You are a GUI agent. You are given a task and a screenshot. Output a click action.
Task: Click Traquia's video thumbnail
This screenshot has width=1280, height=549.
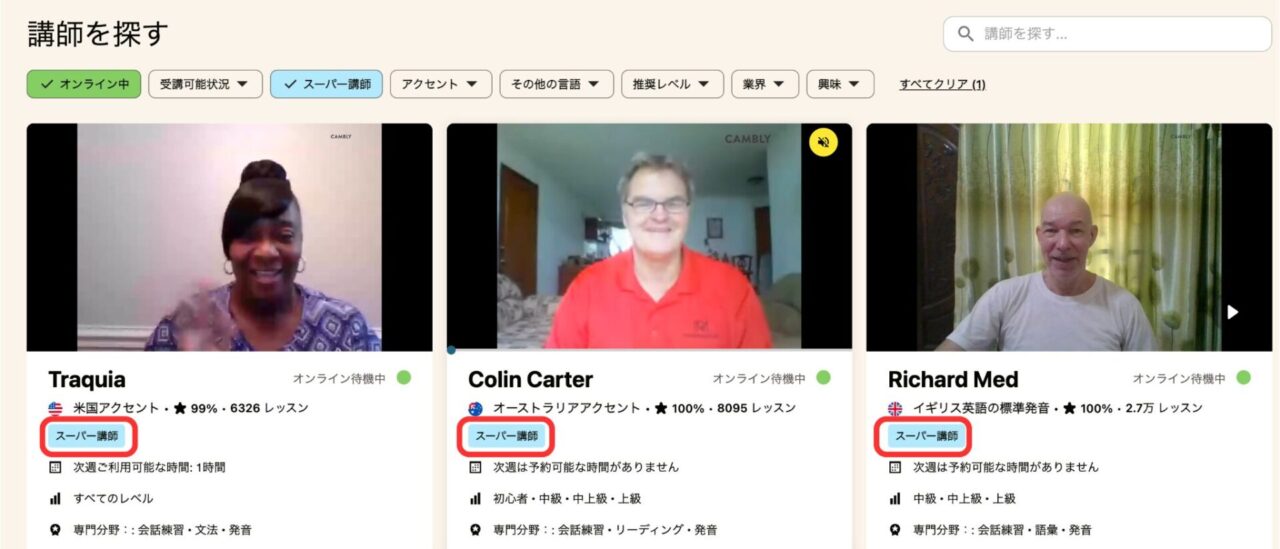pyautogui.click(x=229, y=237)
